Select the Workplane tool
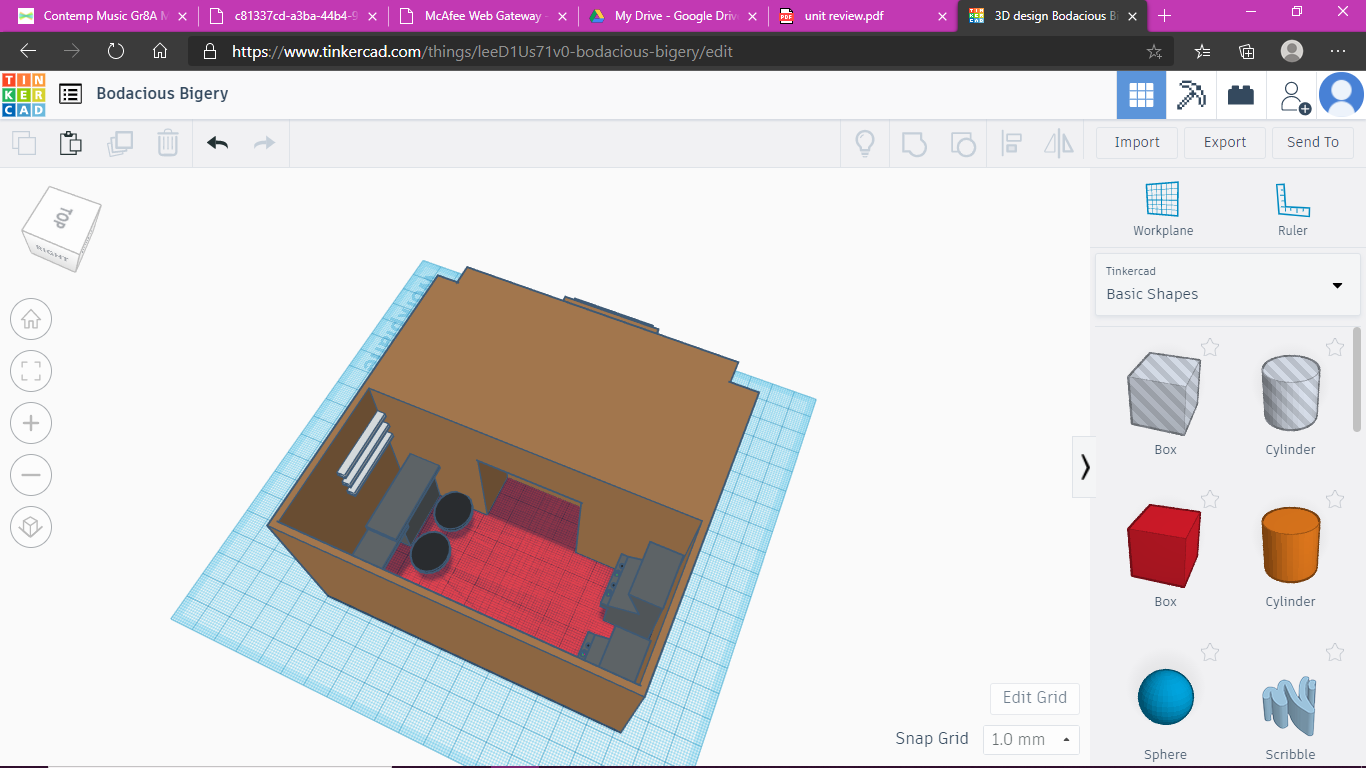Viewport: 1366px width, 768px height. [1163, 209]
